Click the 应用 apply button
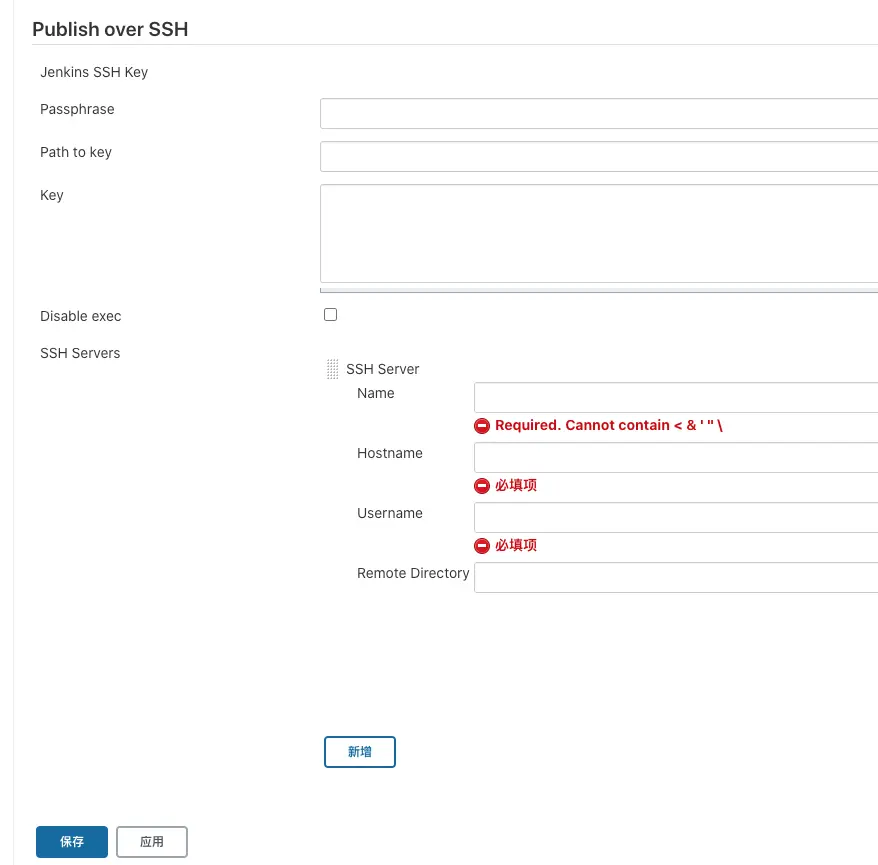The height and width of the screenshot is (865, 878). point(152,841)
